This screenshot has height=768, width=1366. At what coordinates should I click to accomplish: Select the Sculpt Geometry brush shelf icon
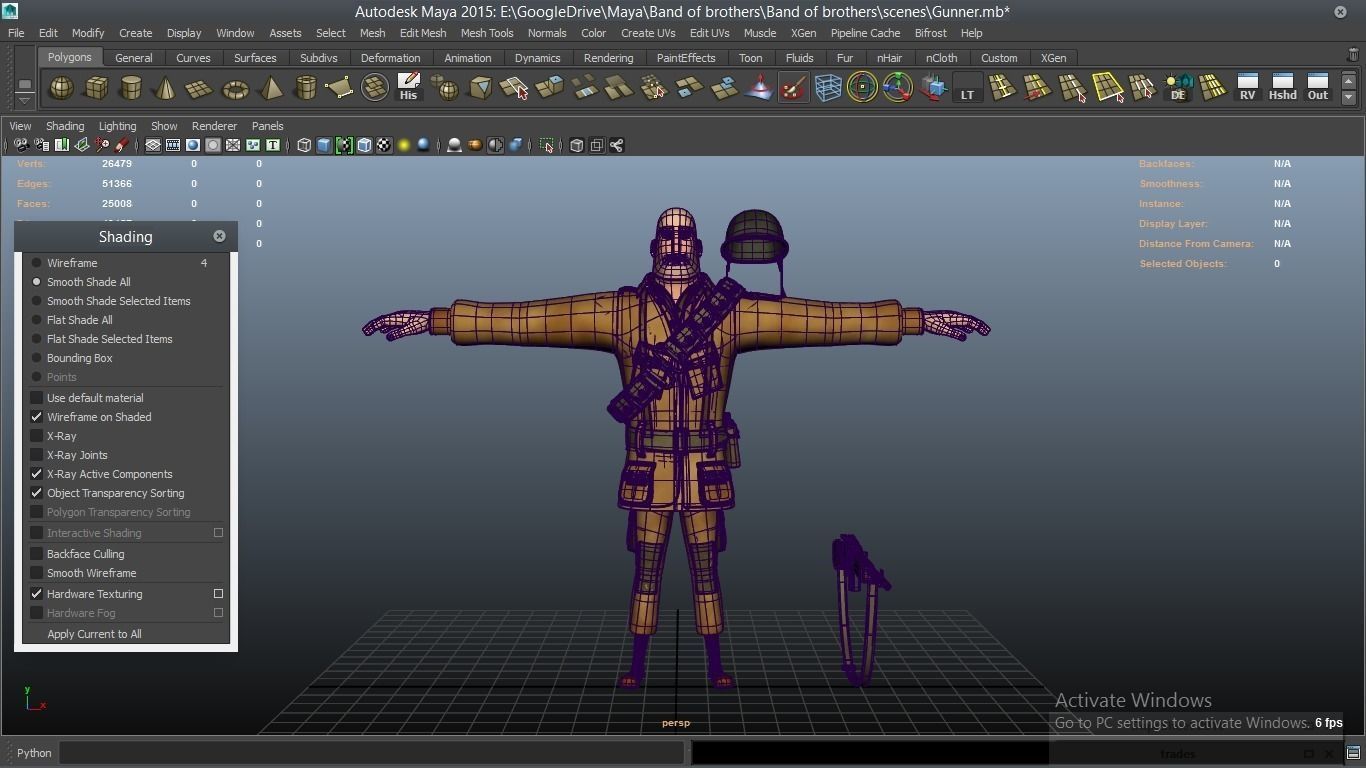point(793,89)
